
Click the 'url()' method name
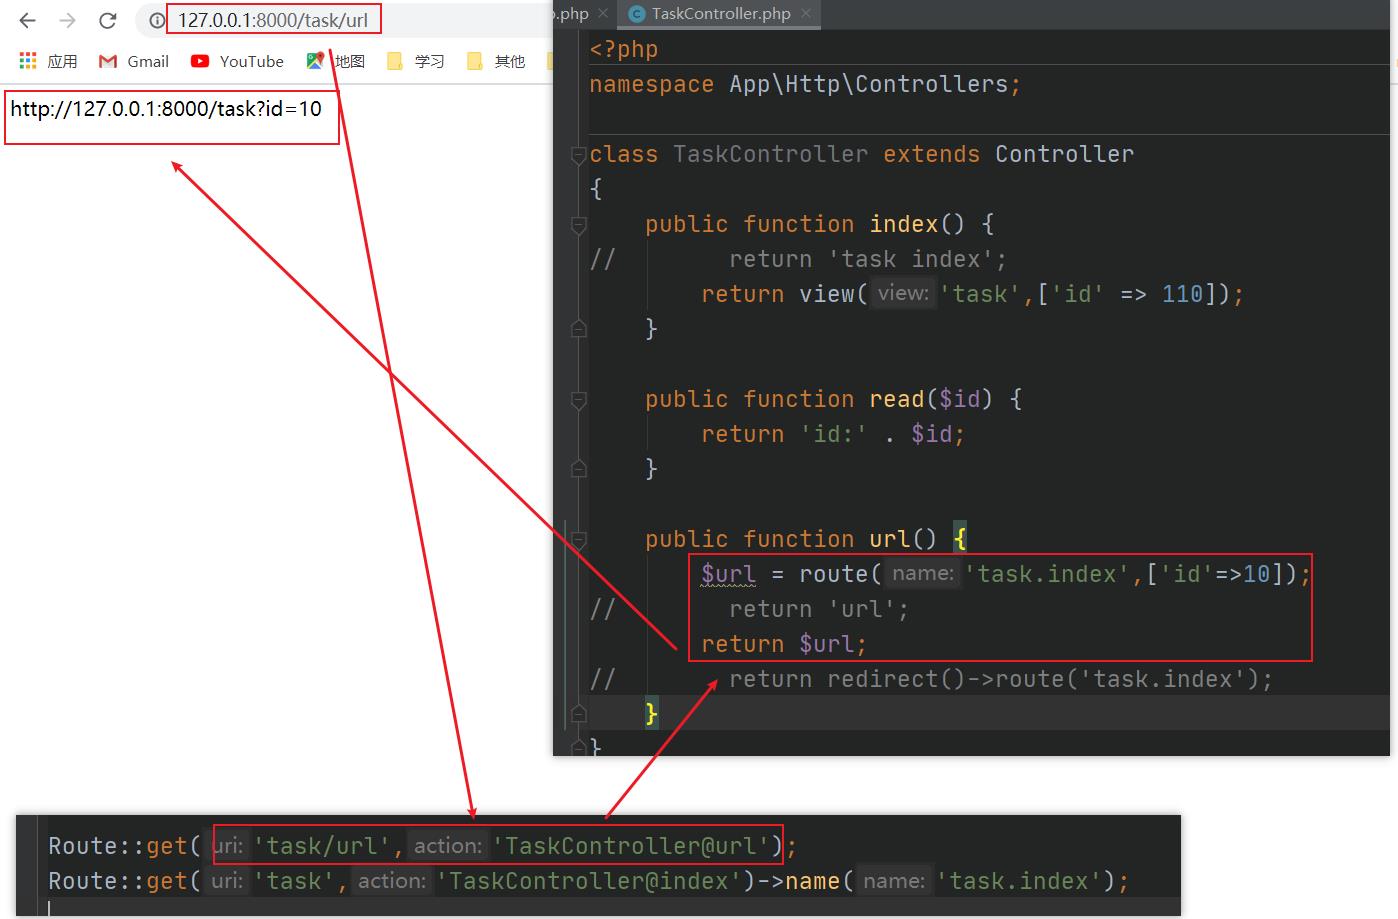(x=903, y=539)
